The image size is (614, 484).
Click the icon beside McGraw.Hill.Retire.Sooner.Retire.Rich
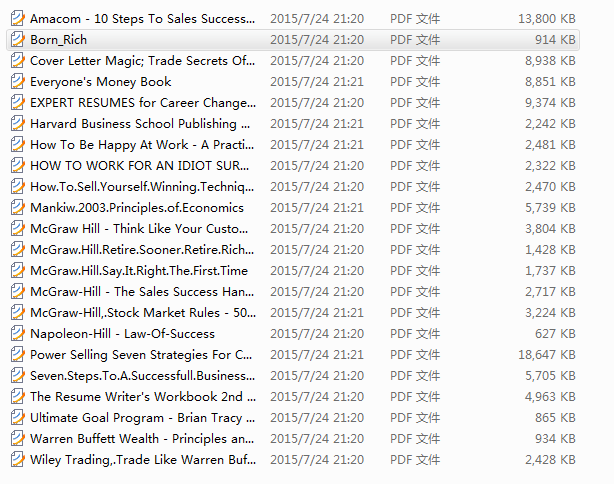click(17, 249)
